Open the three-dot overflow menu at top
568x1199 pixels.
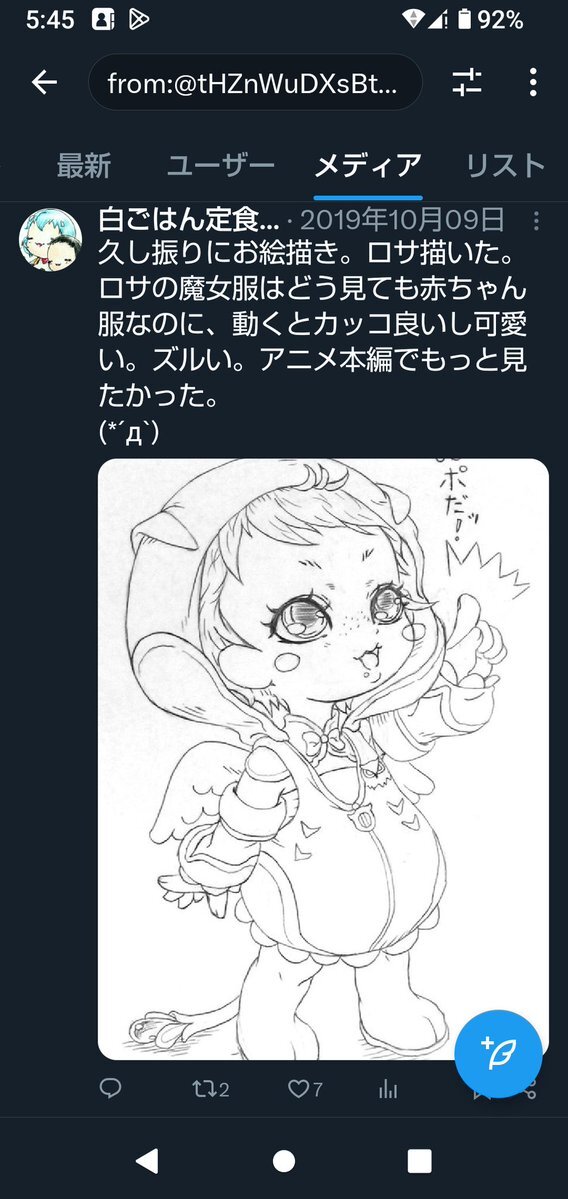533,82
